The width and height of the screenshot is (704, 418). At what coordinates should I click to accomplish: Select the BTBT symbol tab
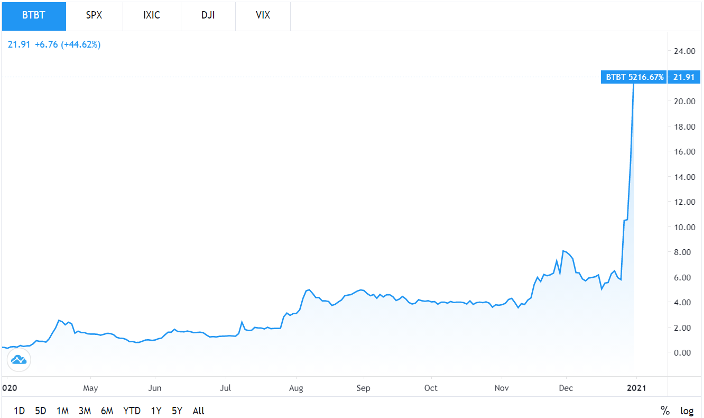click(34, 15)
